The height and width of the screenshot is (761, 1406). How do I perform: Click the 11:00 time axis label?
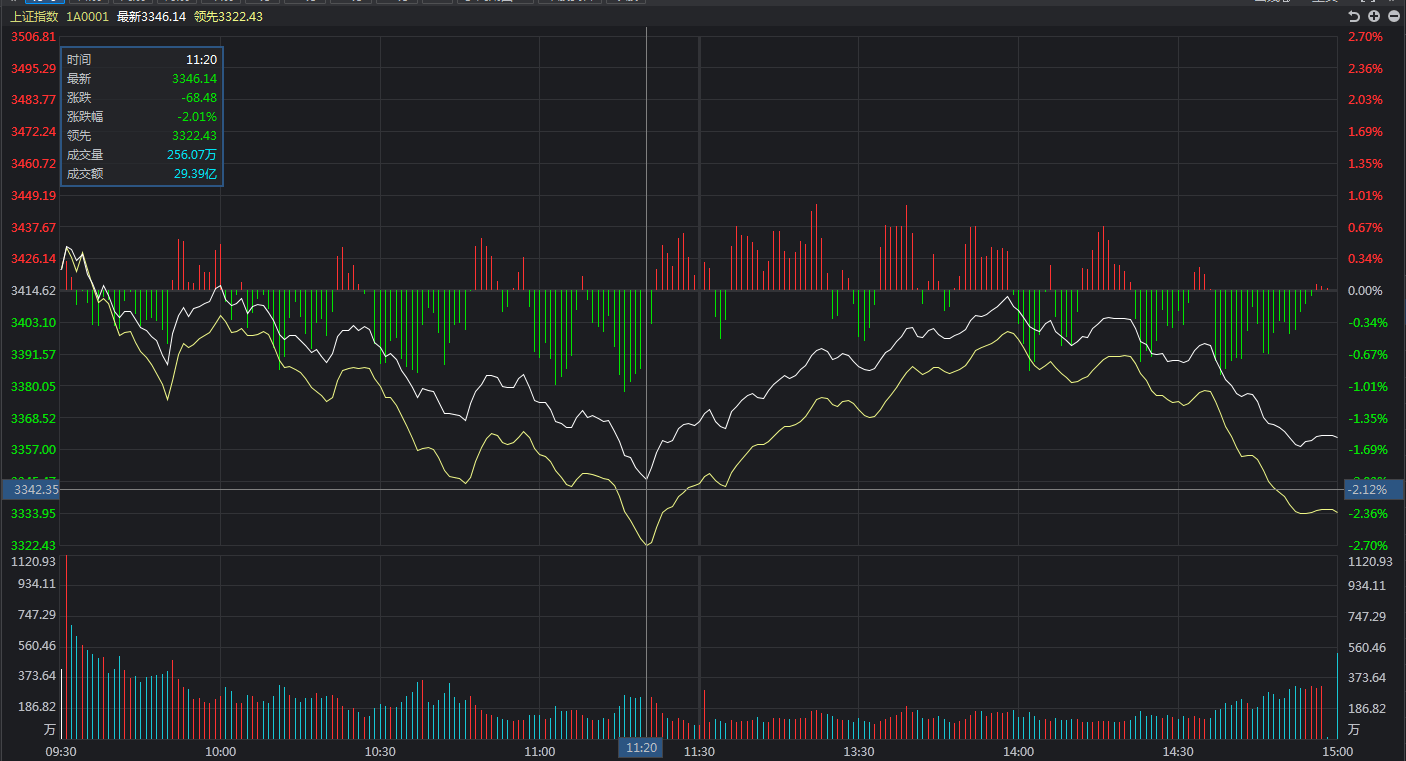point(539,751)
